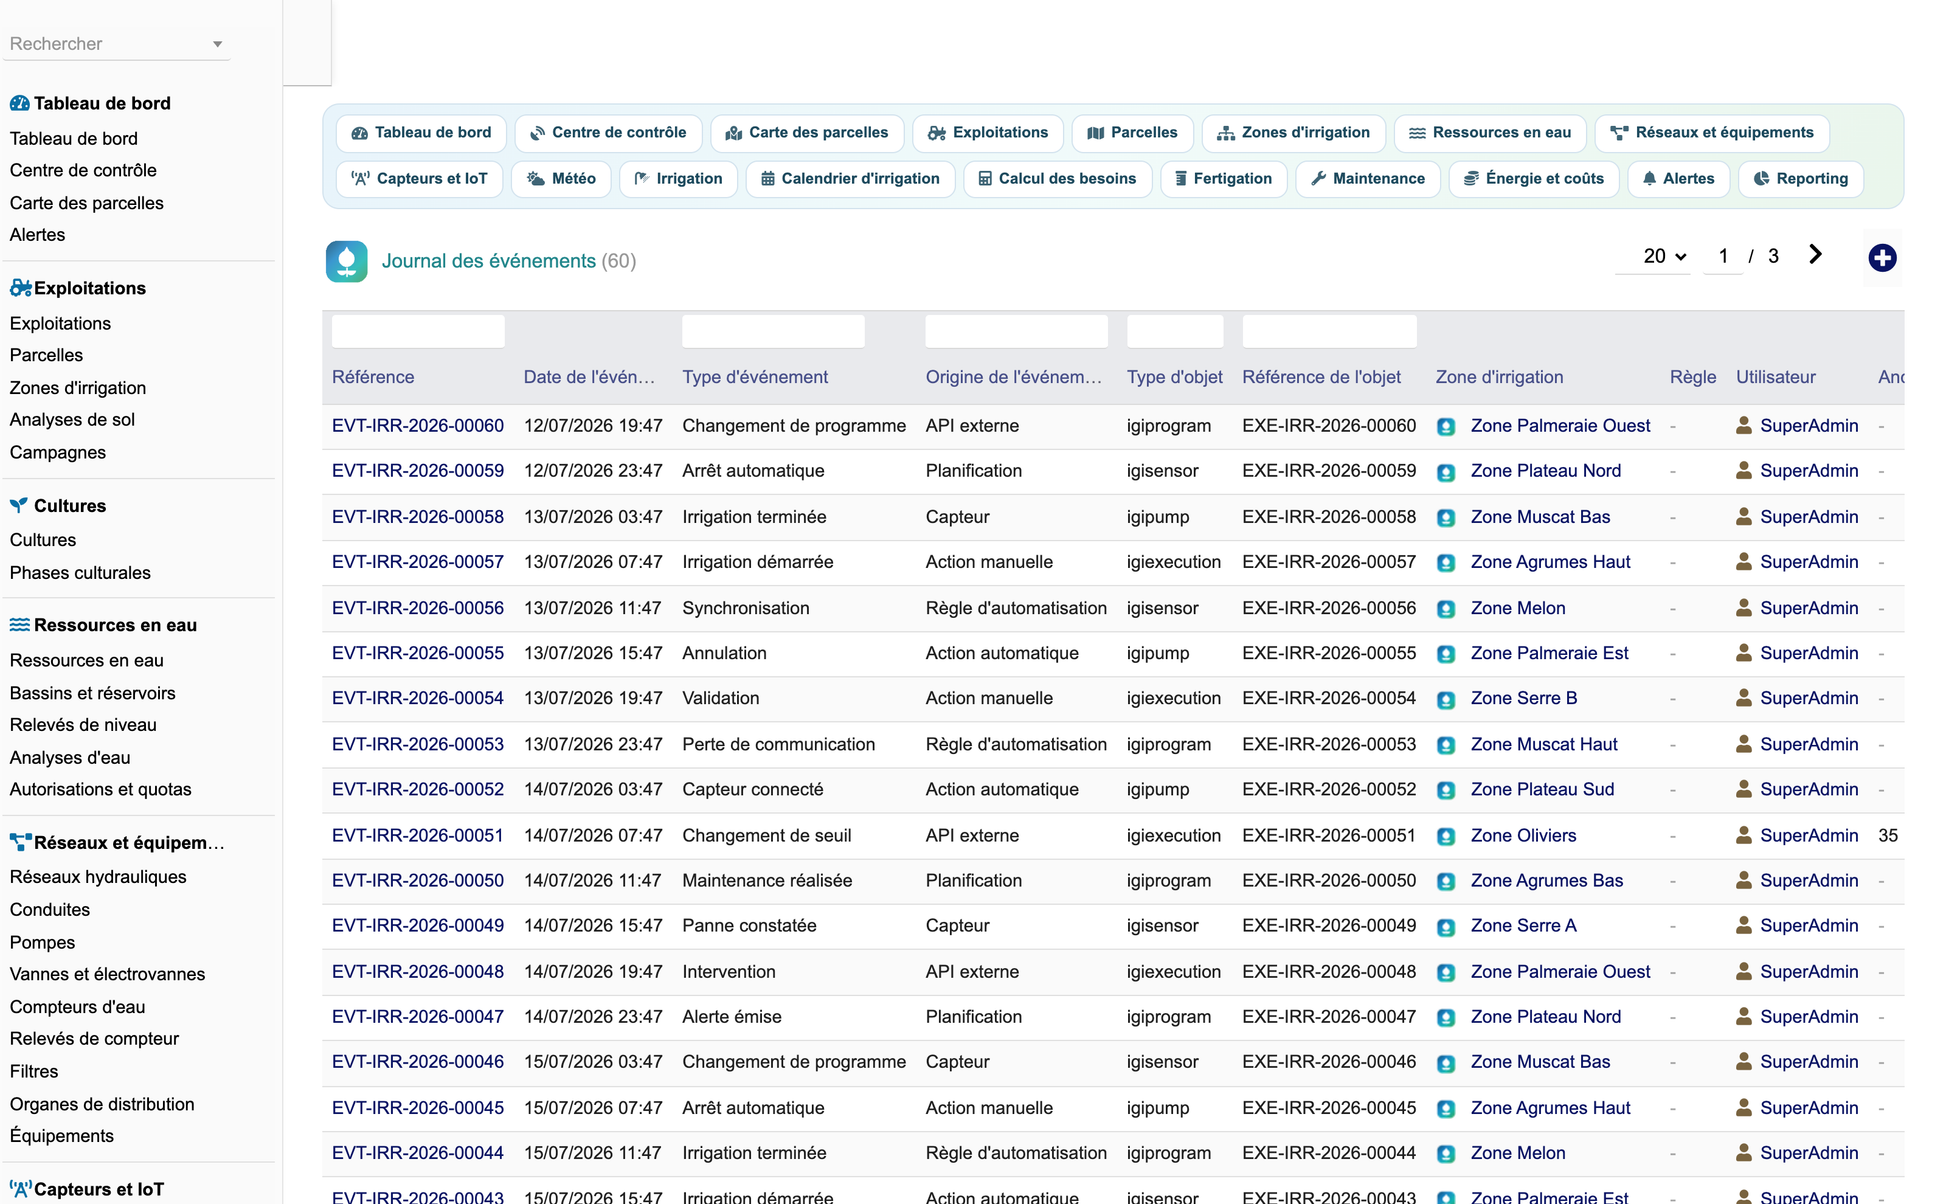This screenshot has height=1204, width=1946.
Task: Open Vannes et électrovannes in sidebar
Action: pos(107,974)
